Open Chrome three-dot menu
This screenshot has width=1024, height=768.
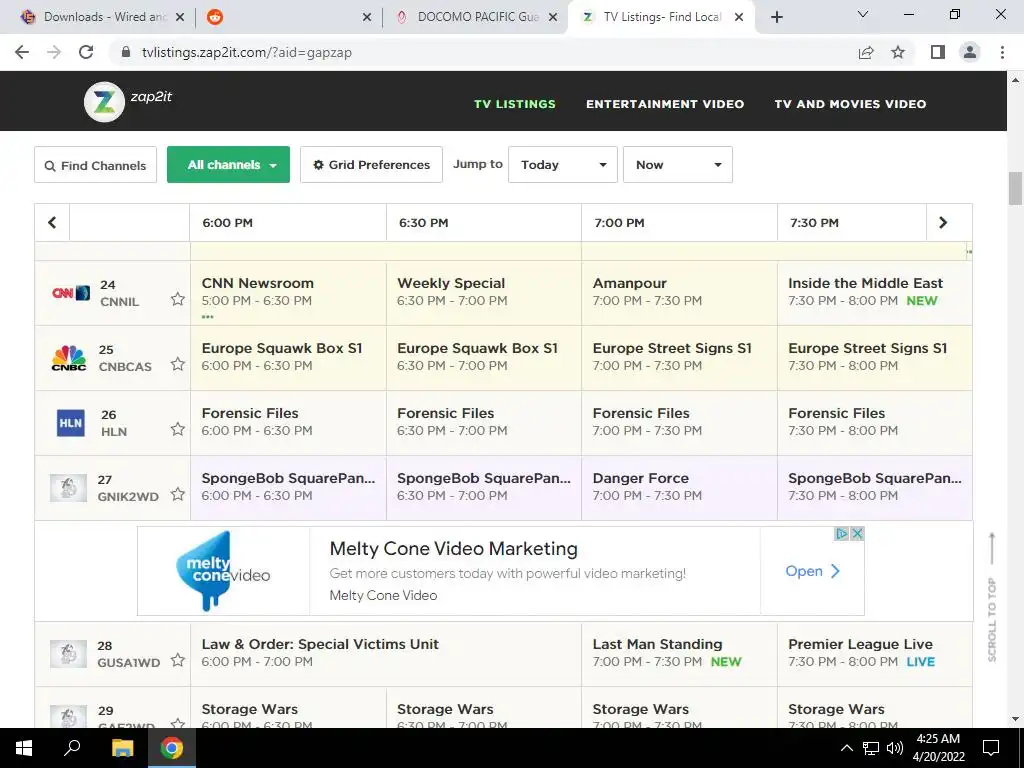[1002, 52]
